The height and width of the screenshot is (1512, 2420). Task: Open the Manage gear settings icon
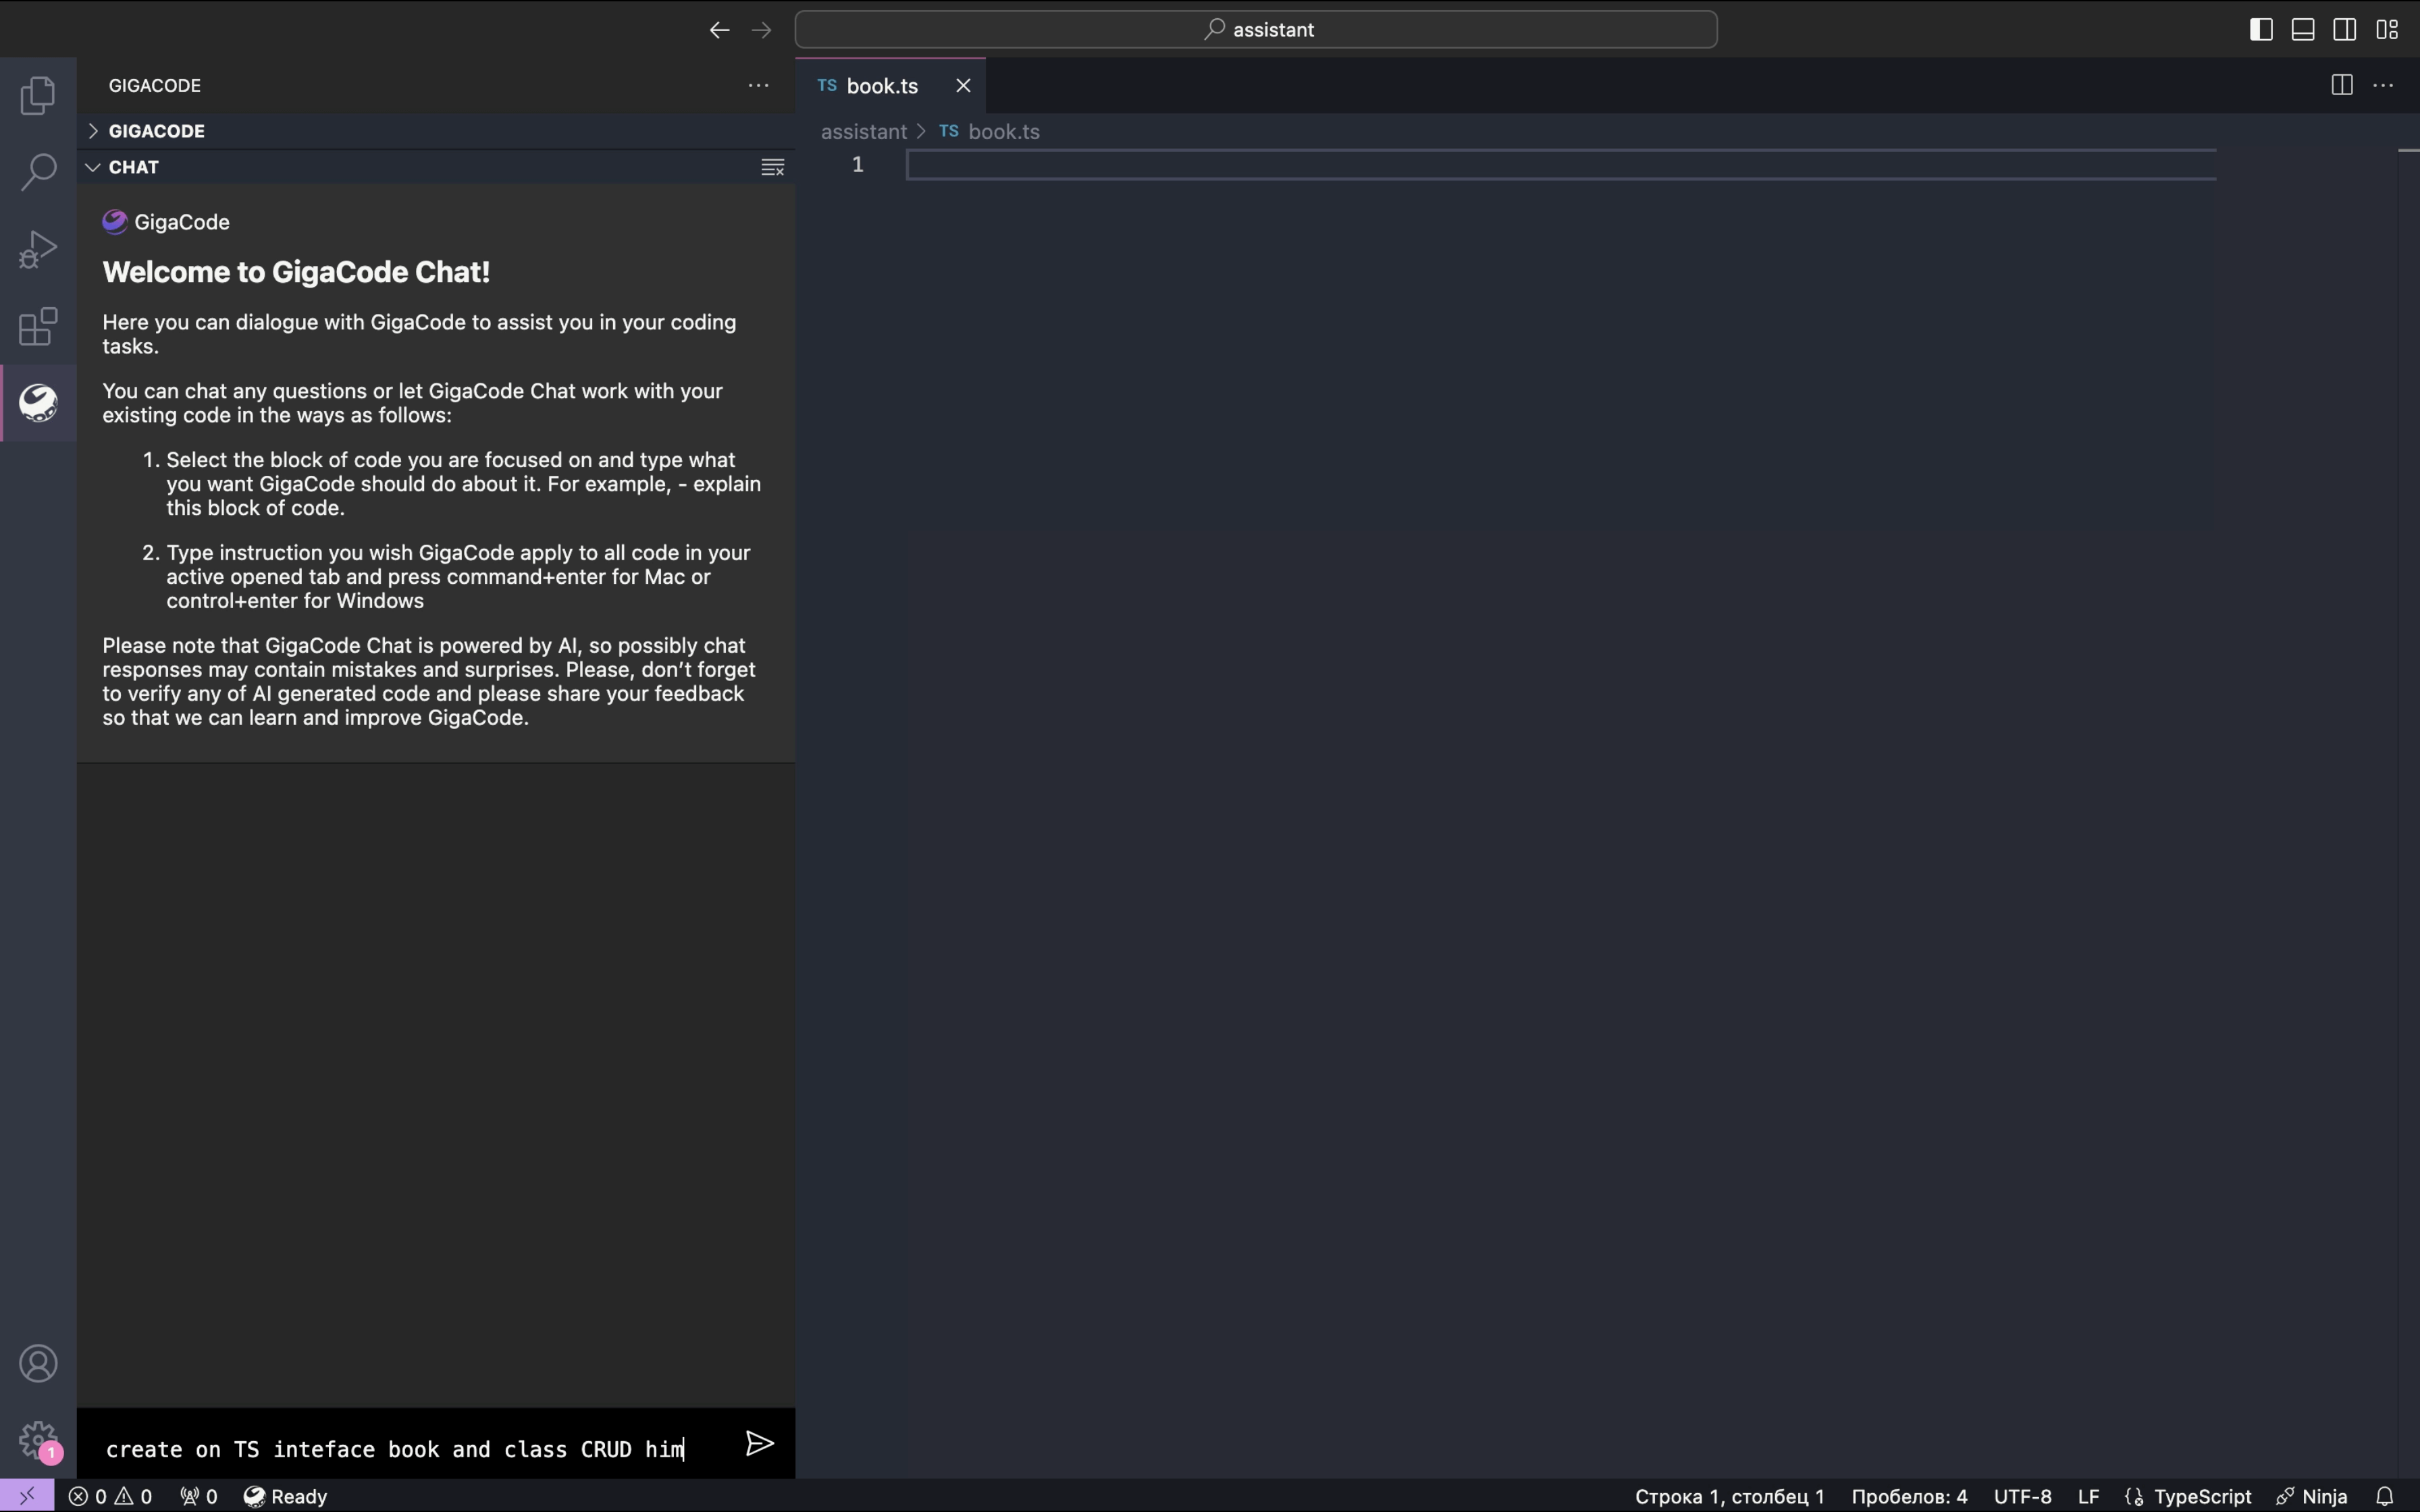(38, 1441)
